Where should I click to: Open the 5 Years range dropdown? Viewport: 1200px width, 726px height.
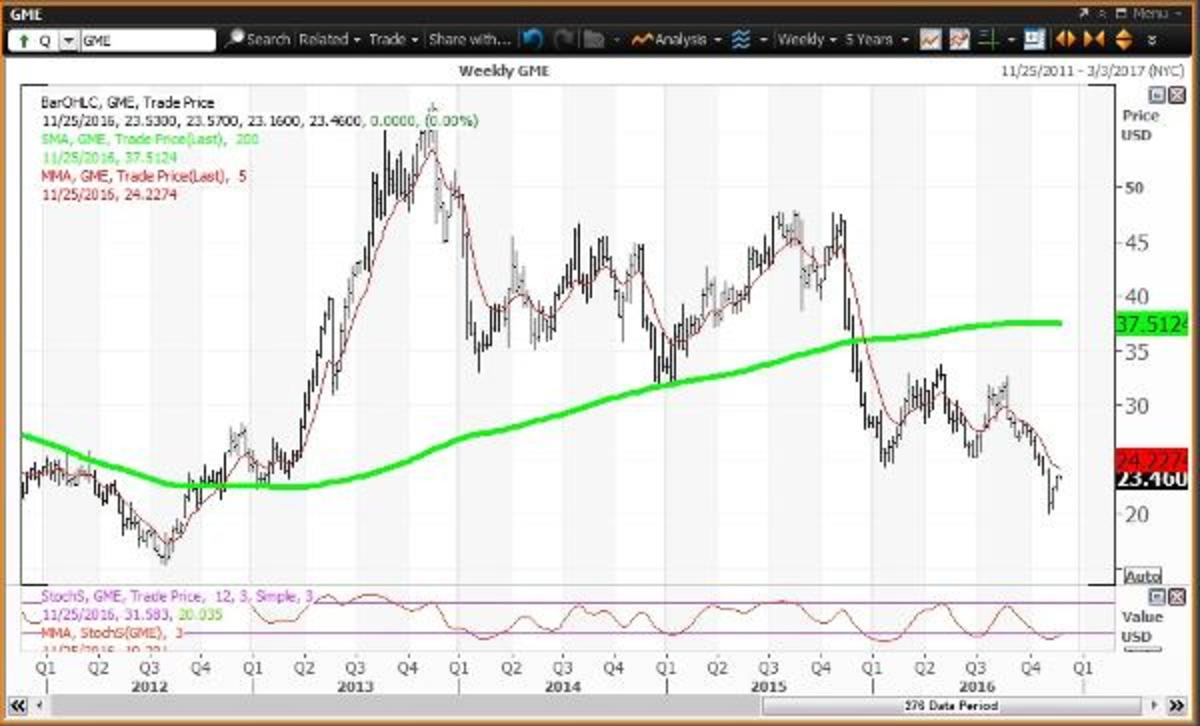pos(877,40)
